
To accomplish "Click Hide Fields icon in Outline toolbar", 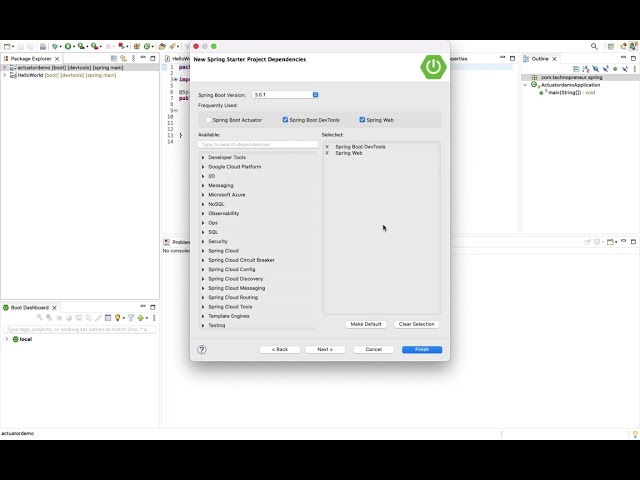I will [x=596, y=69].
